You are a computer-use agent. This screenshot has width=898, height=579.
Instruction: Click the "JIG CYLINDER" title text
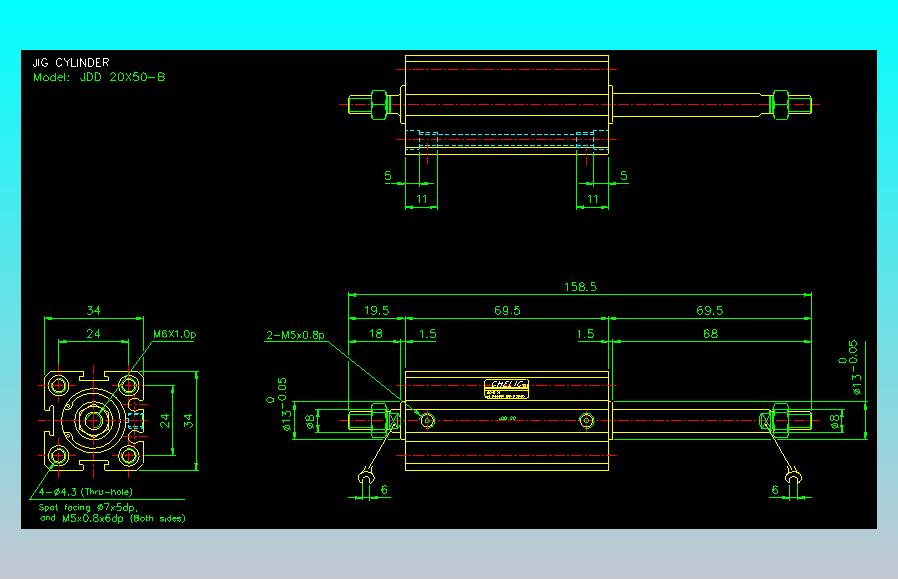coord(70,62)
